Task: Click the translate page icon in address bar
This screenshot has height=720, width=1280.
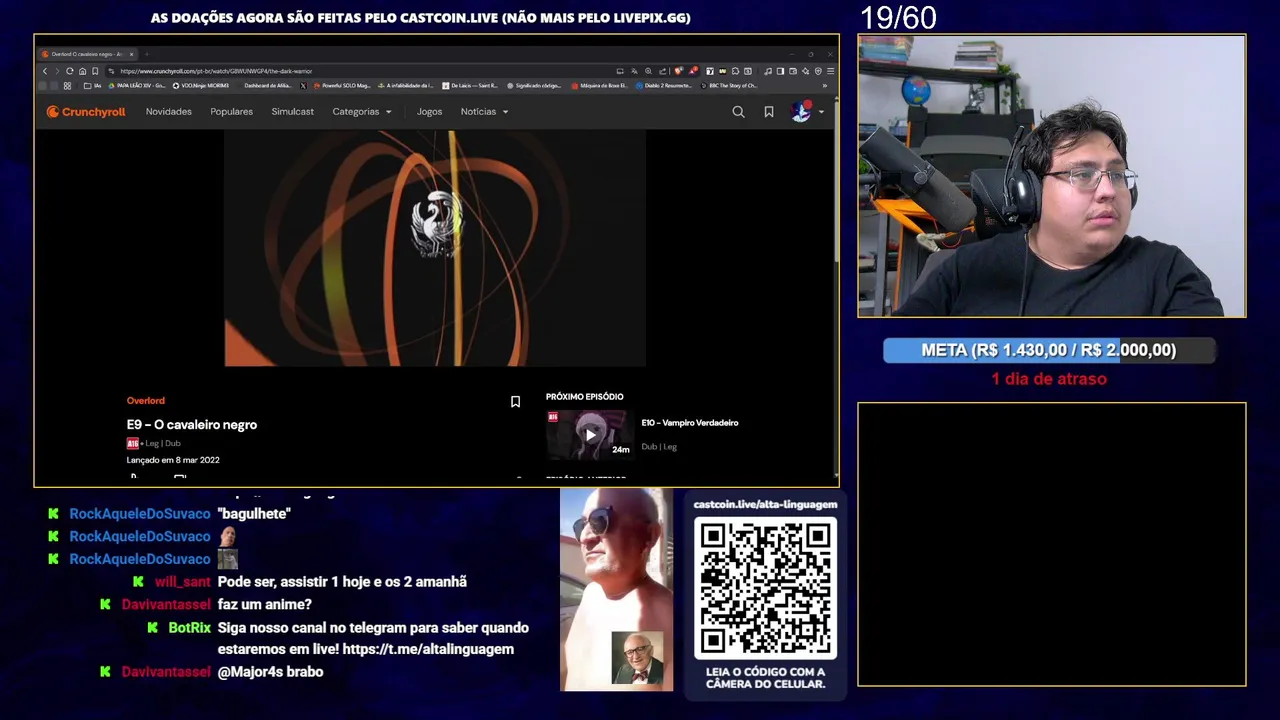Action: tap(634, 71)
